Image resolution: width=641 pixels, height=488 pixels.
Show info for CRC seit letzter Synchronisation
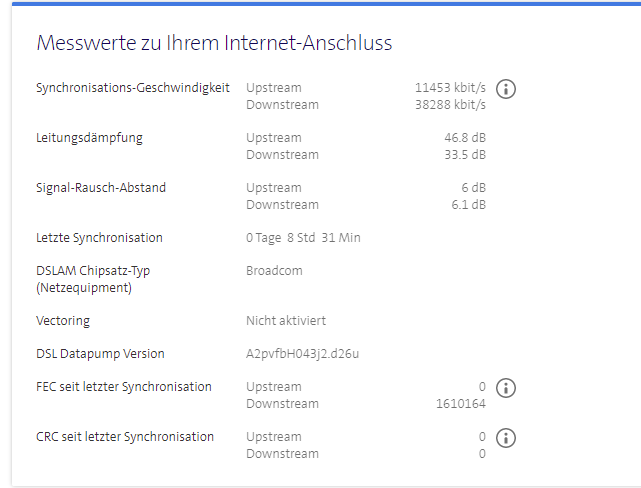pyautogui.click(x=506, y=438)
